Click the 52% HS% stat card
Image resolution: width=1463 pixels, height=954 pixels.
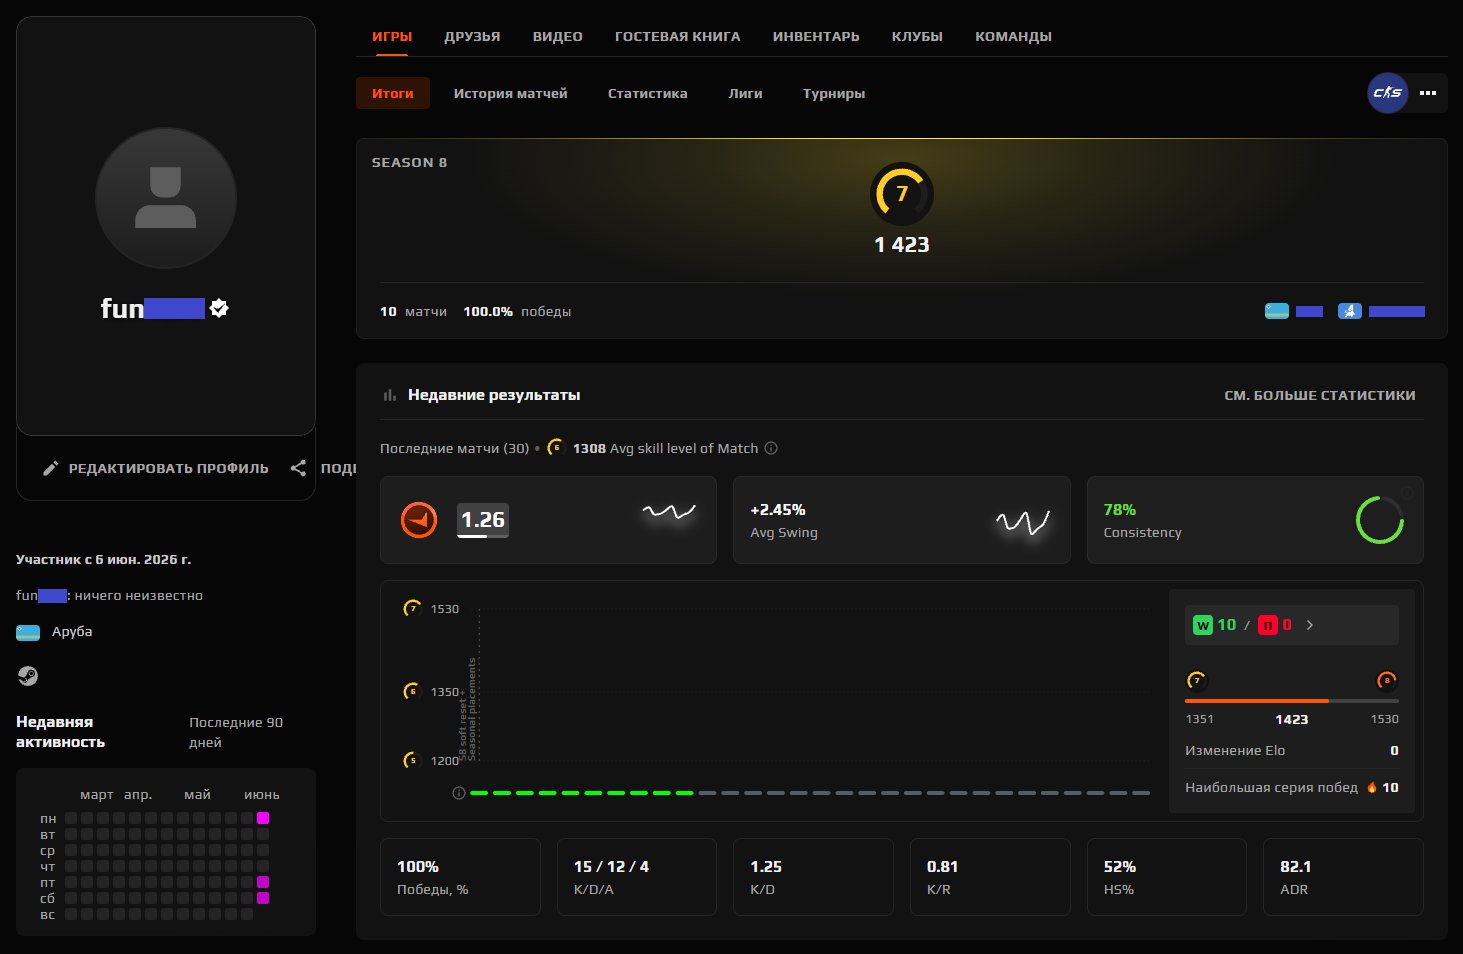[x=1167, y=877]
